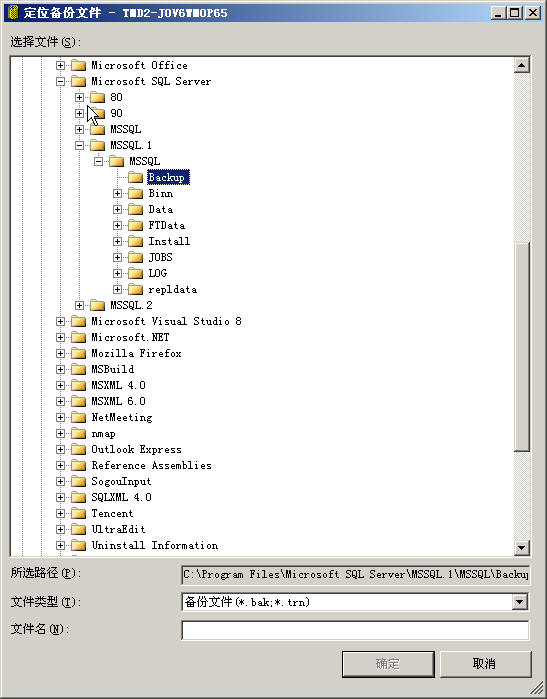This screenshot has width=547, height=699.
Task: Select the Microsoft.NET label
Action: coord(130,337)
